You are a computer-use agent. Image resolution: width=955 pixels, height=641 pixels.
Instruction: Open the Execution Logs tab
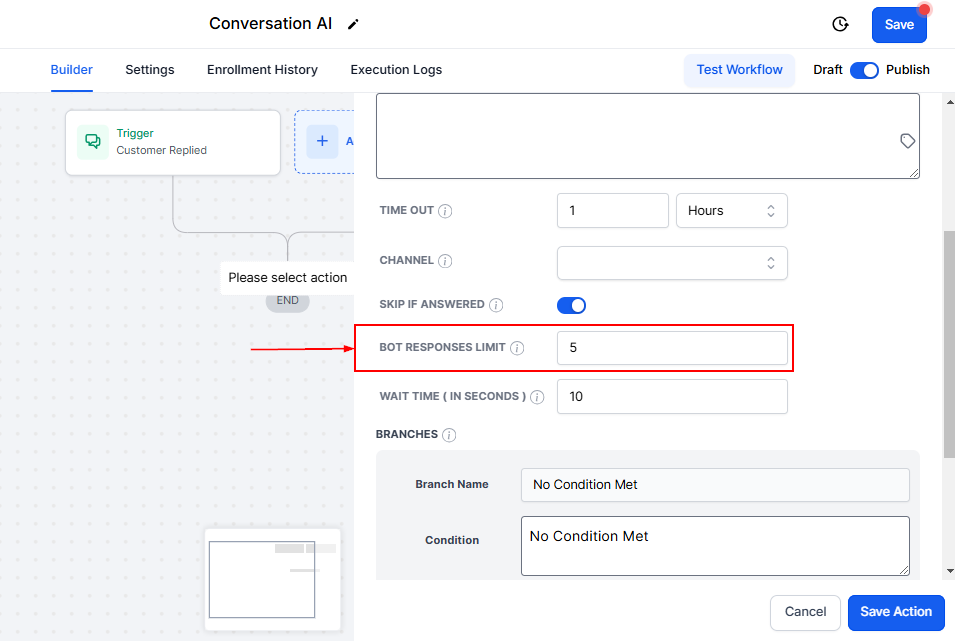tap(396, 70)
